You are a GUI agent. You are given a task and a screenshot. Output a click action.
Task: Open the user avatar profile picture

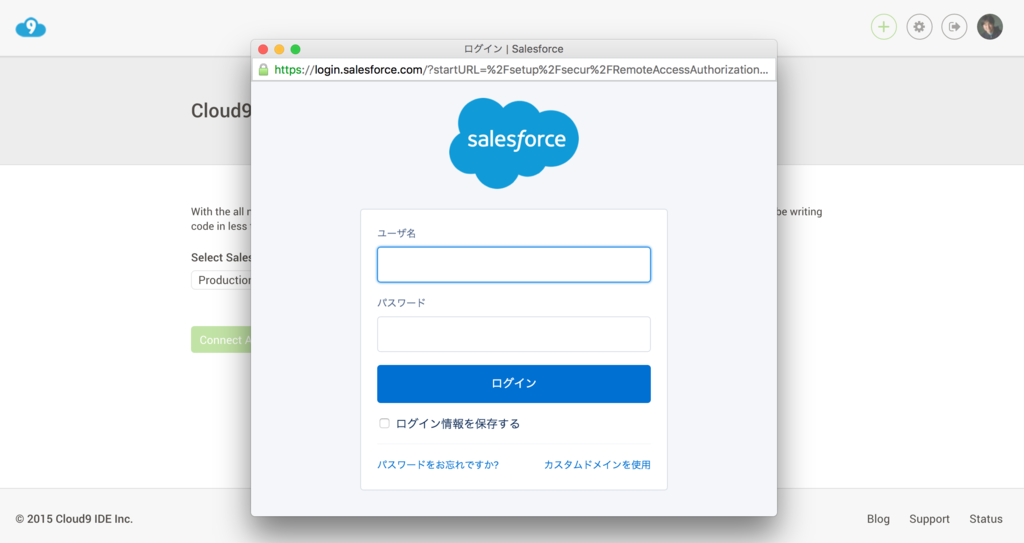tap(989, 27)
